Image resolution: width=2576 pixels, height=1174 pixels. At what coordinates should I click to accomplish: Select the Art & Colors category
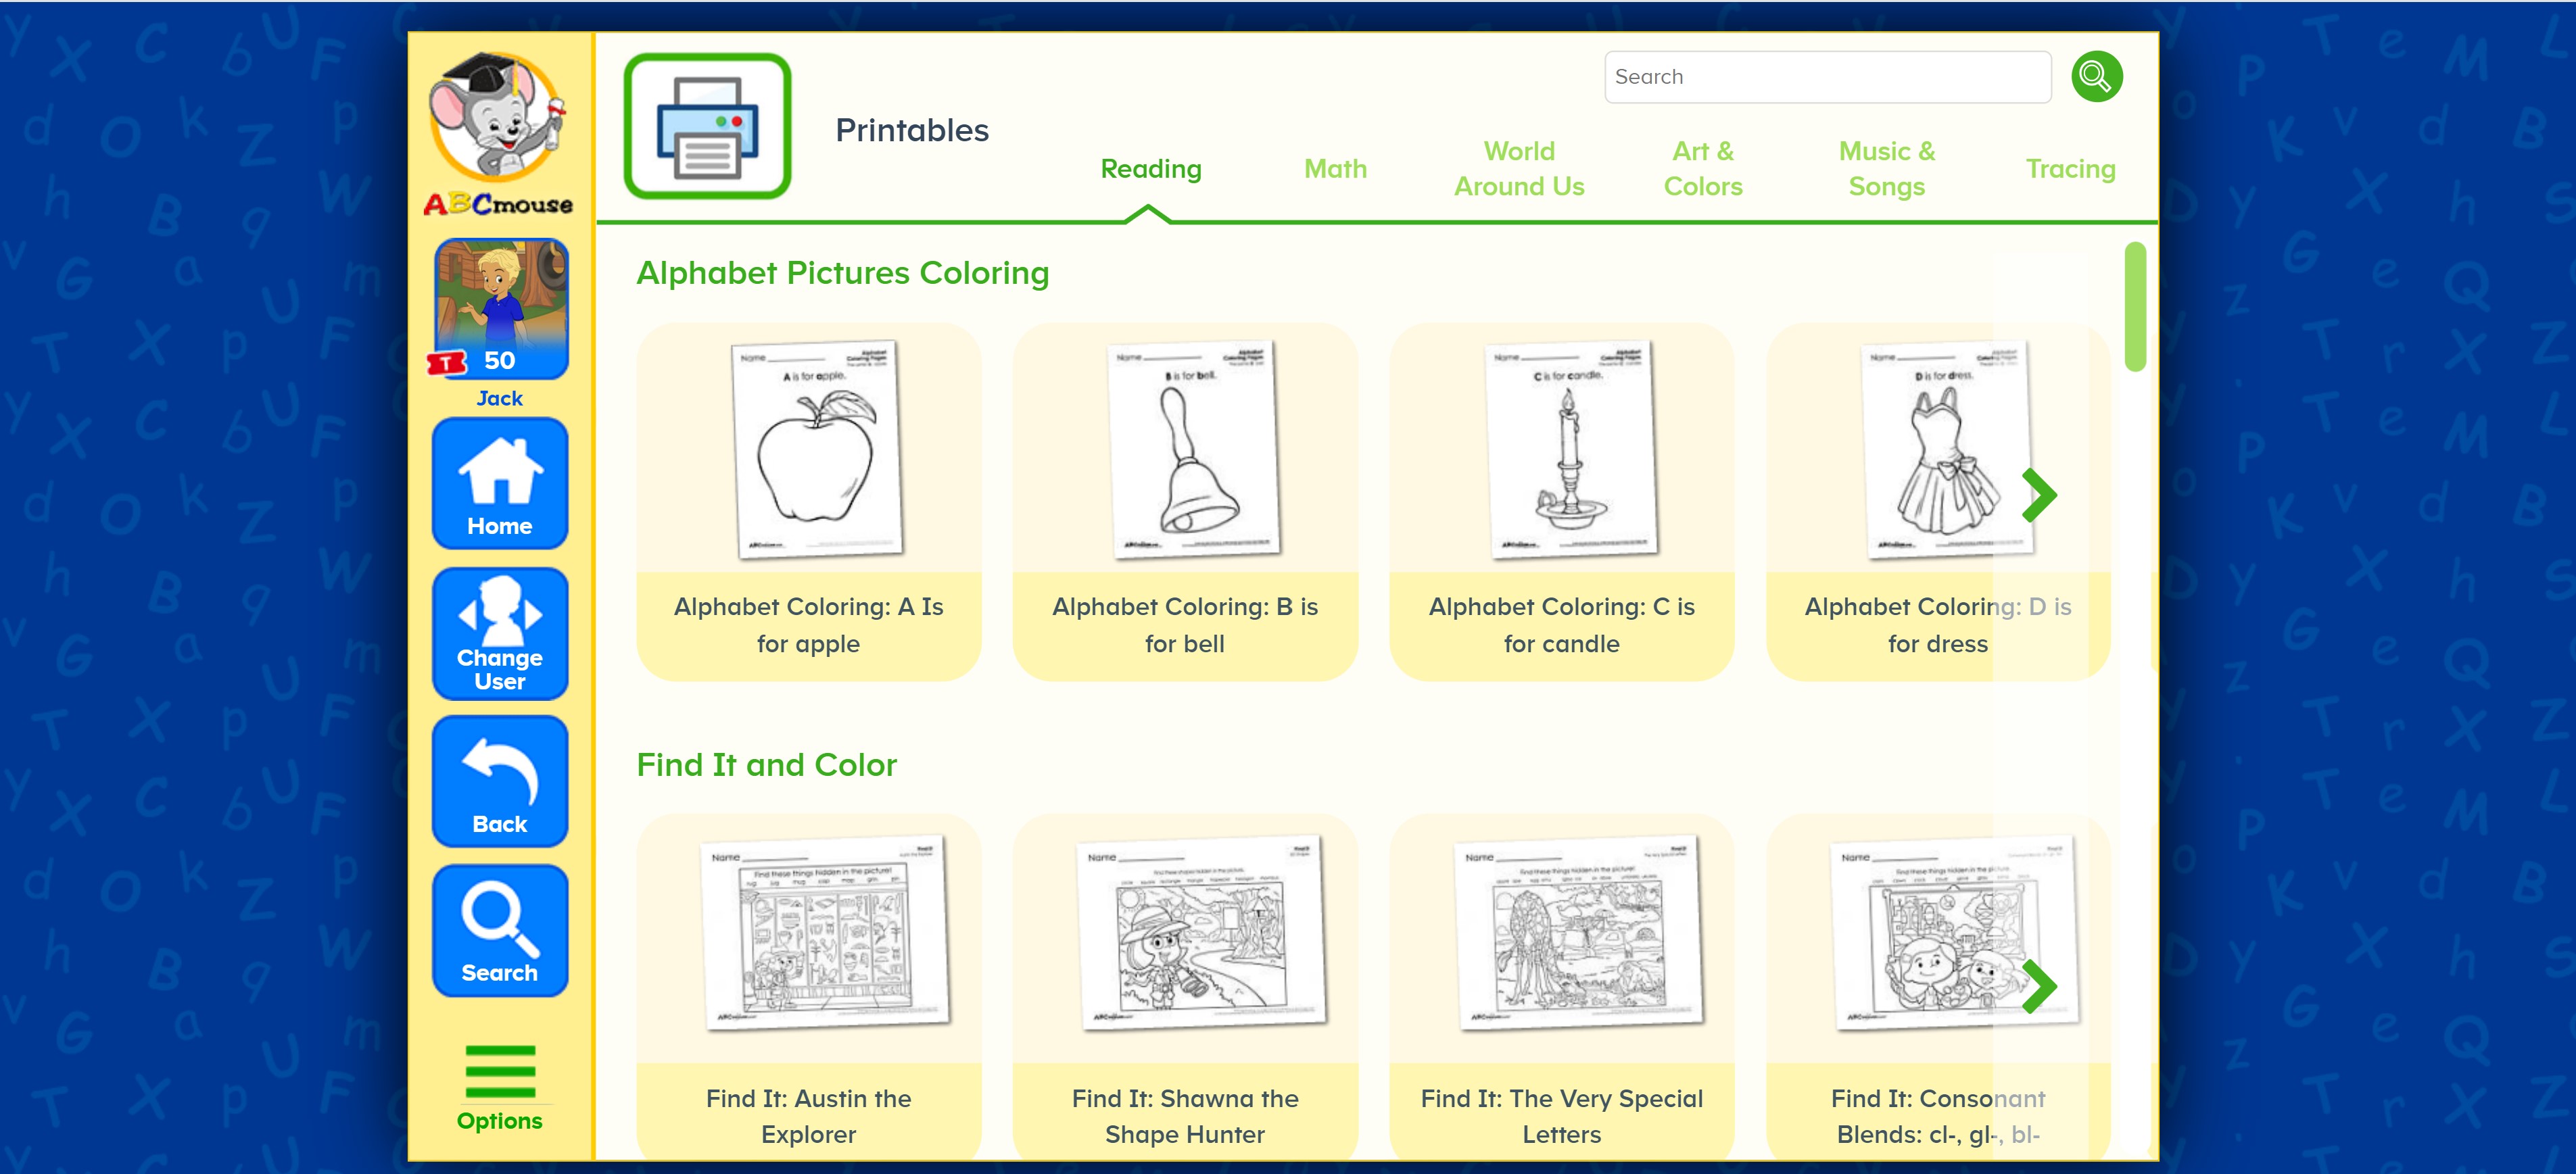click(x=1702, y=168)
